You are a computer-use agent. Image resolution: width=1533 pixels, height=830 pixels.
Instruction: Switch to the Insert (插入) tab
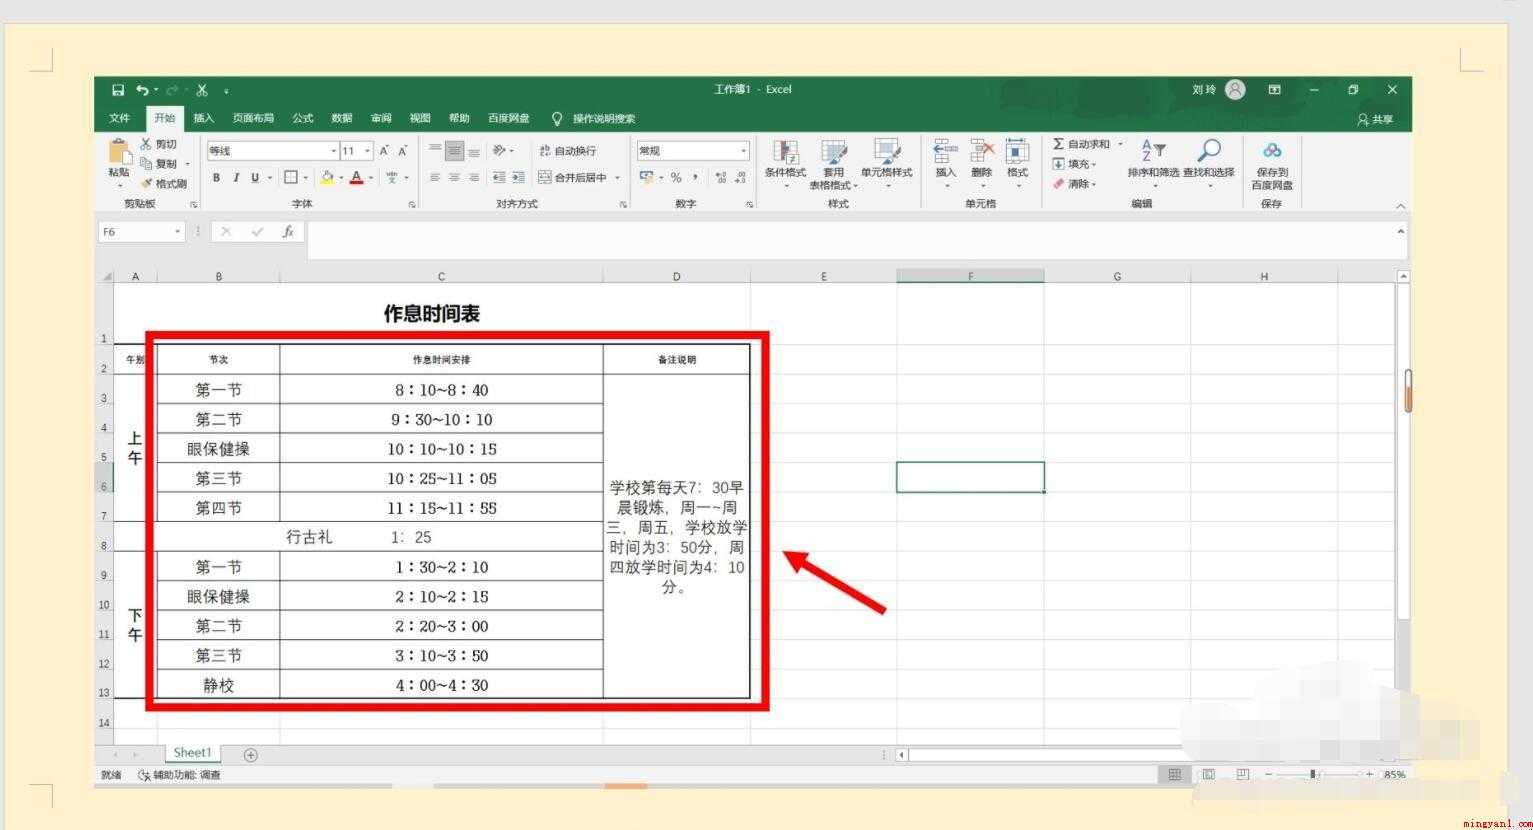pyautogui.click(x=204, y=118)
